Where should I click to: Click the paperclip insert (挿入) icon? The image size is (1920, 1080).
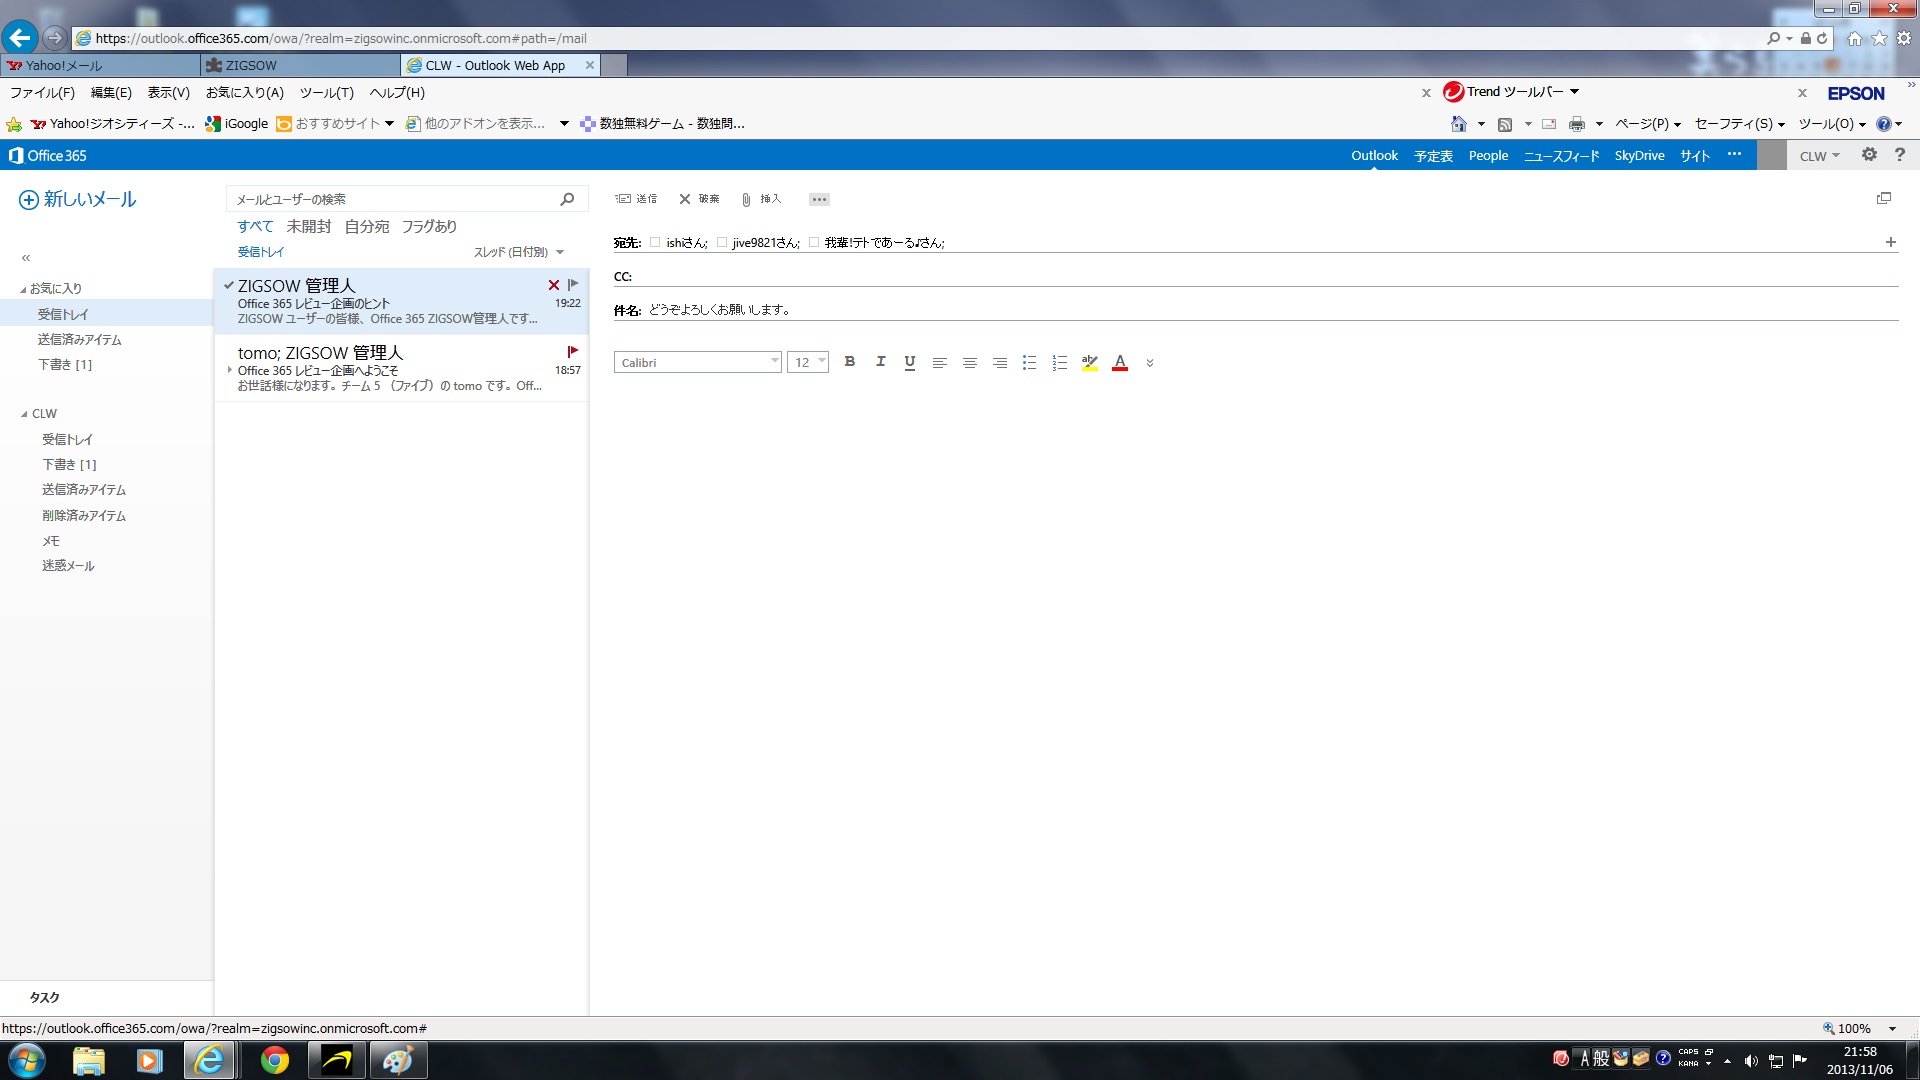(x=746, y=199)
